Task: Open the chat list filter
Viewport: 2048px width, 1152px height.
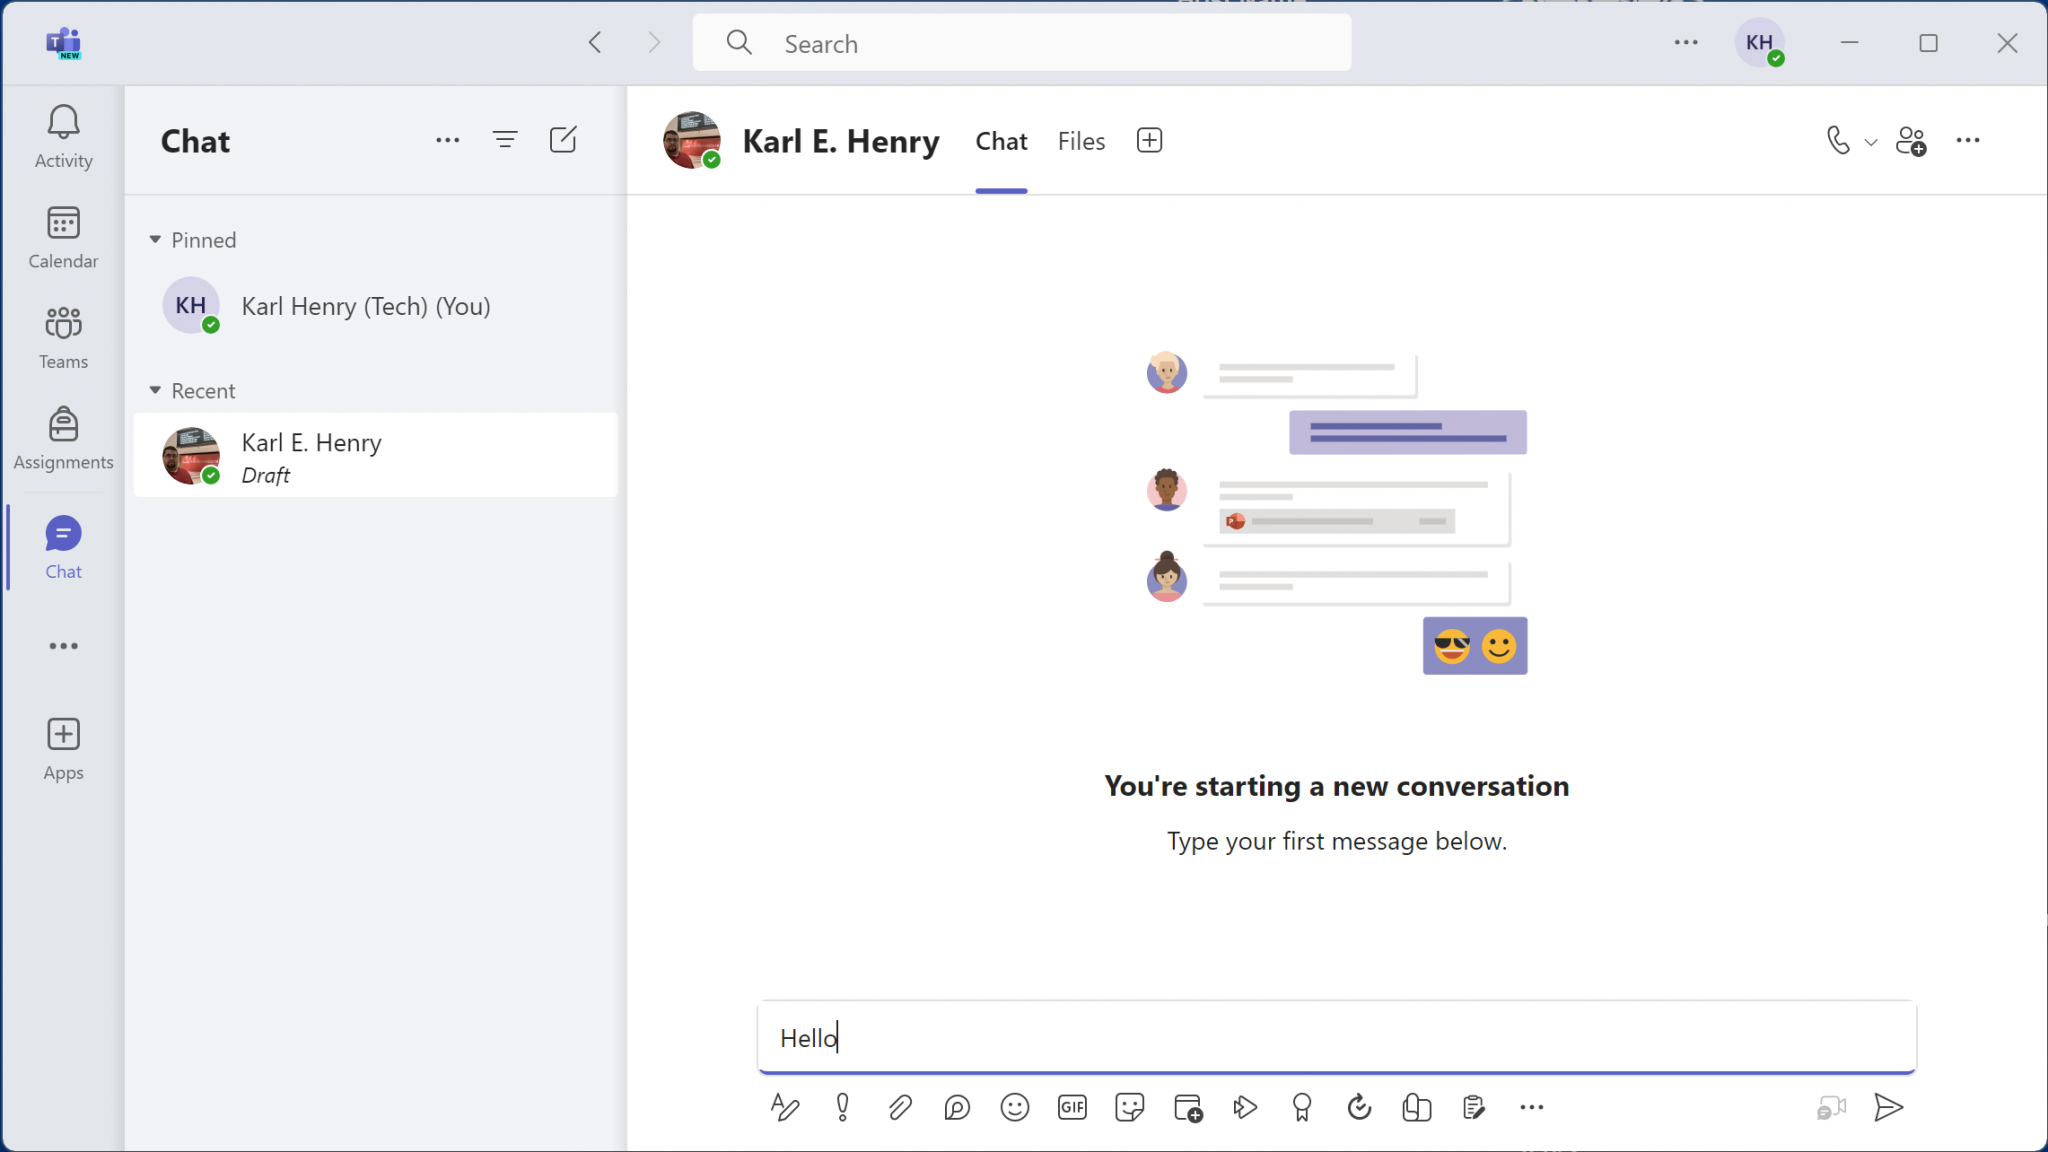Action: pyautogui.click(x=505, y=140)
